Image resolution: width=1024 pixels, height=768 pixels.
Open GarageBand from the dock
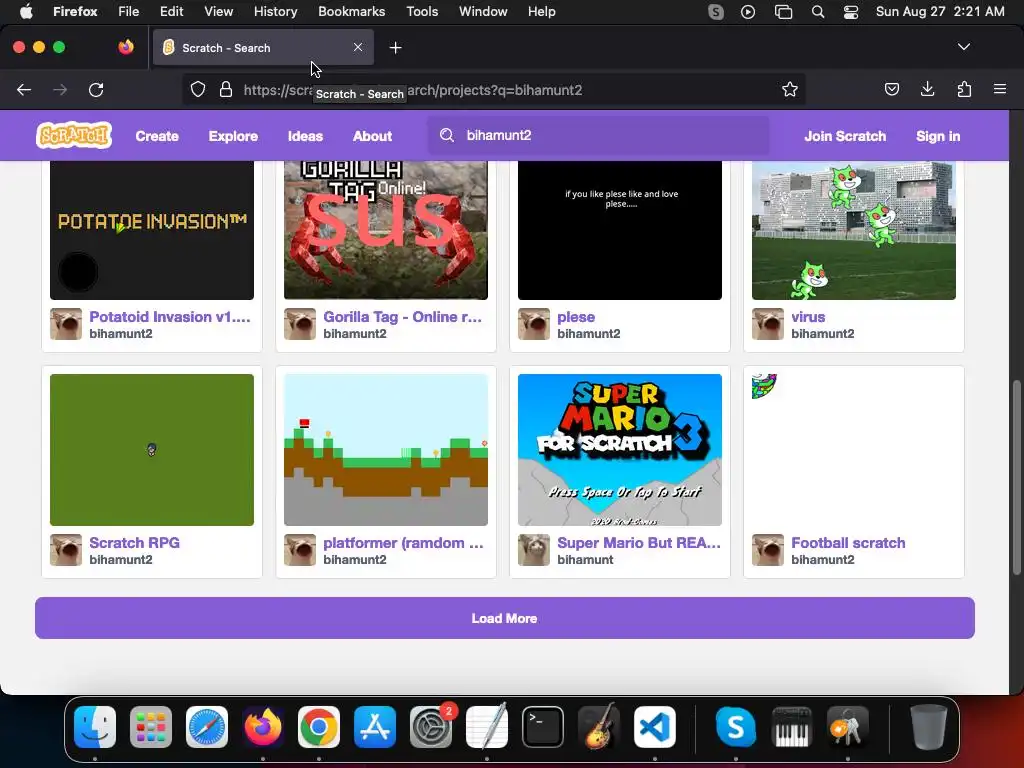(599, 727)
